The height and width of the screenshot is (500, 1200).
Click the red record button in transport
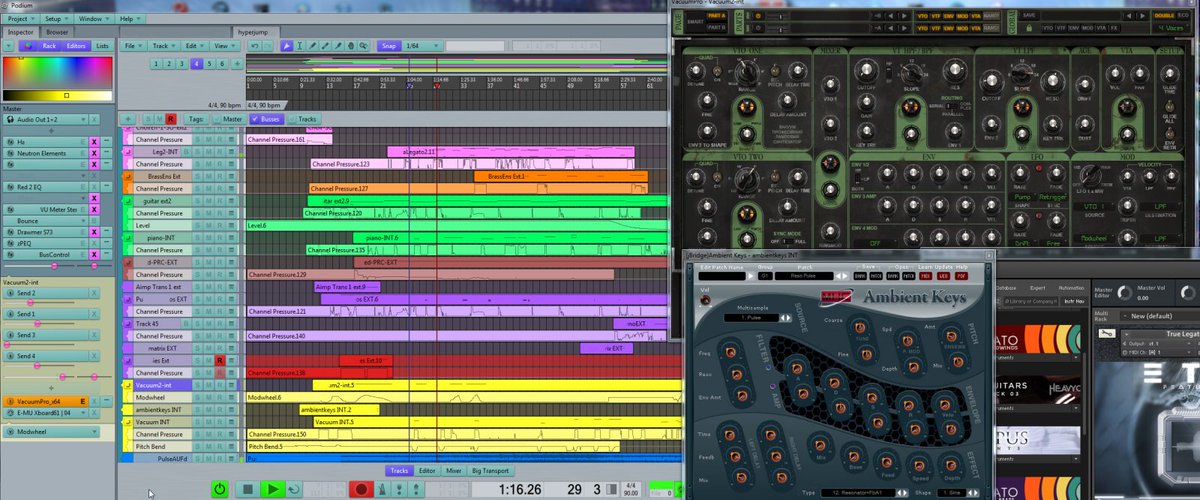(x=361, y=489)
